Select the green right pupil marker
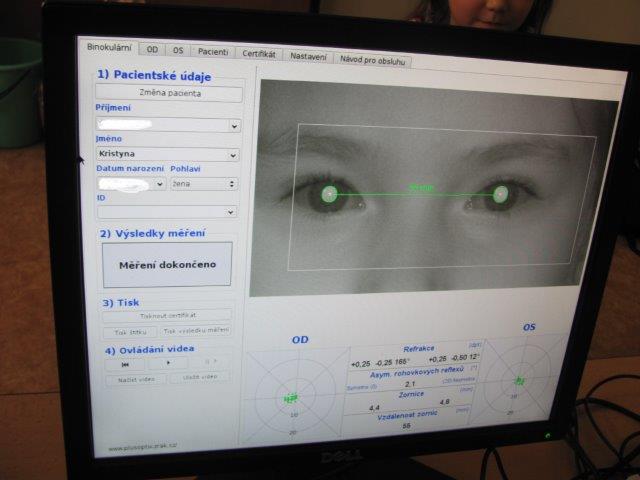 (329, 194)
